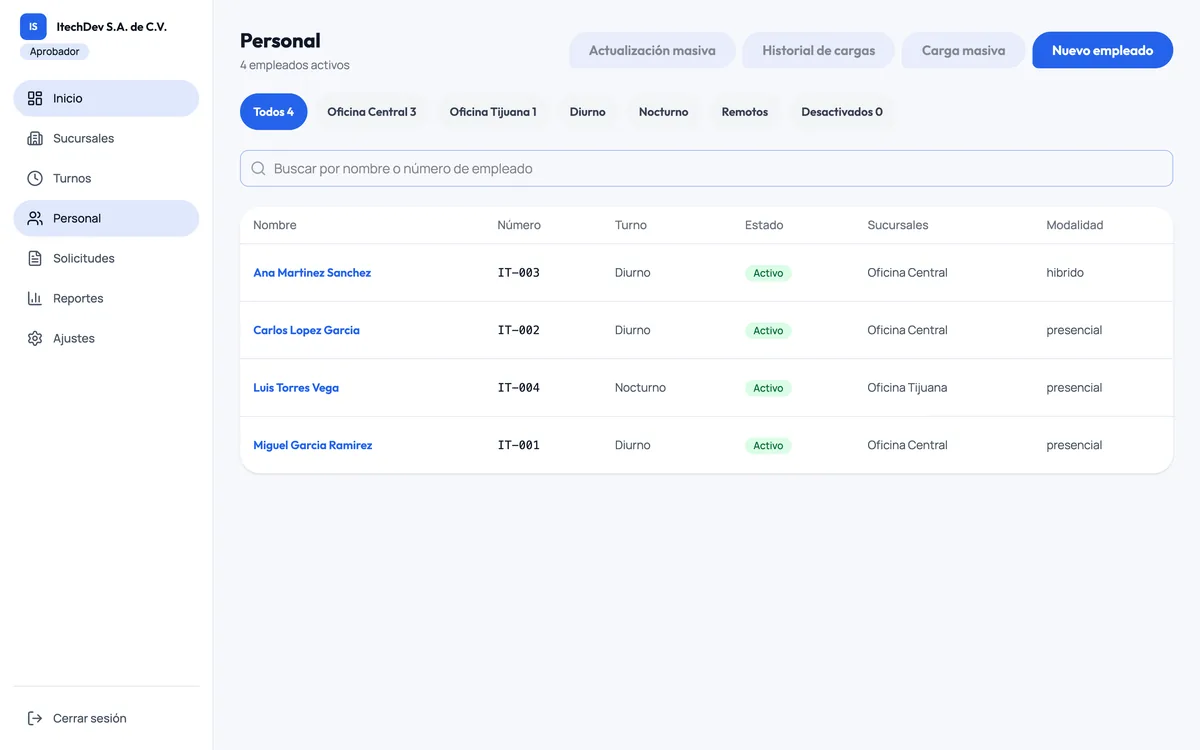This screenshot has width=1200, height=750.
Task: Go to Sucursales section
Action: 106,138
